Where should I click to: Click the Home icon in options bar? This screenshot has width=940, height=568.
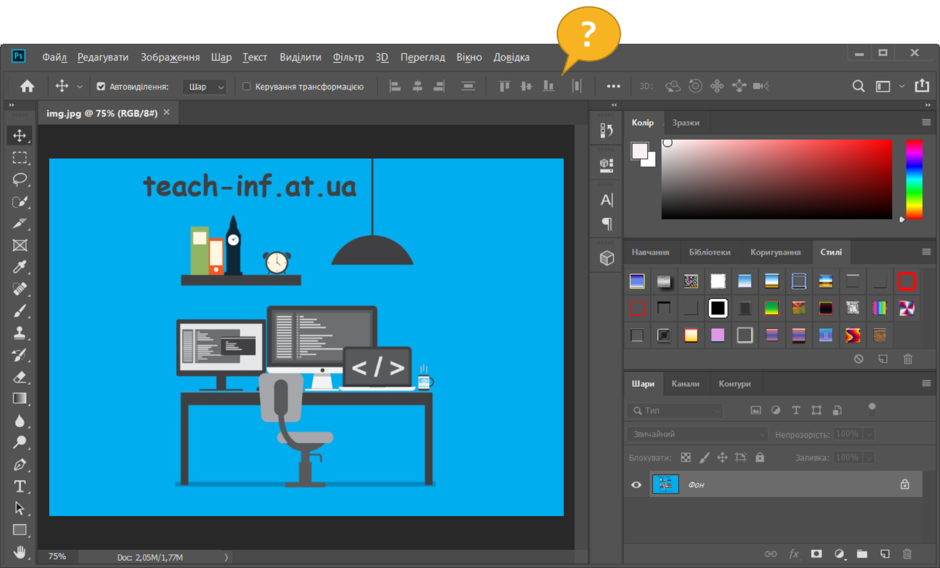coord(27,86)
